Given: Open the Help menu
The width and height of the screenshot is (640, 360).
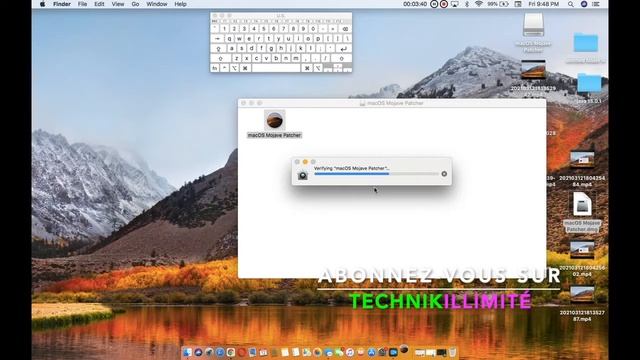Looking at the screenshot, I should coord(180,4).
